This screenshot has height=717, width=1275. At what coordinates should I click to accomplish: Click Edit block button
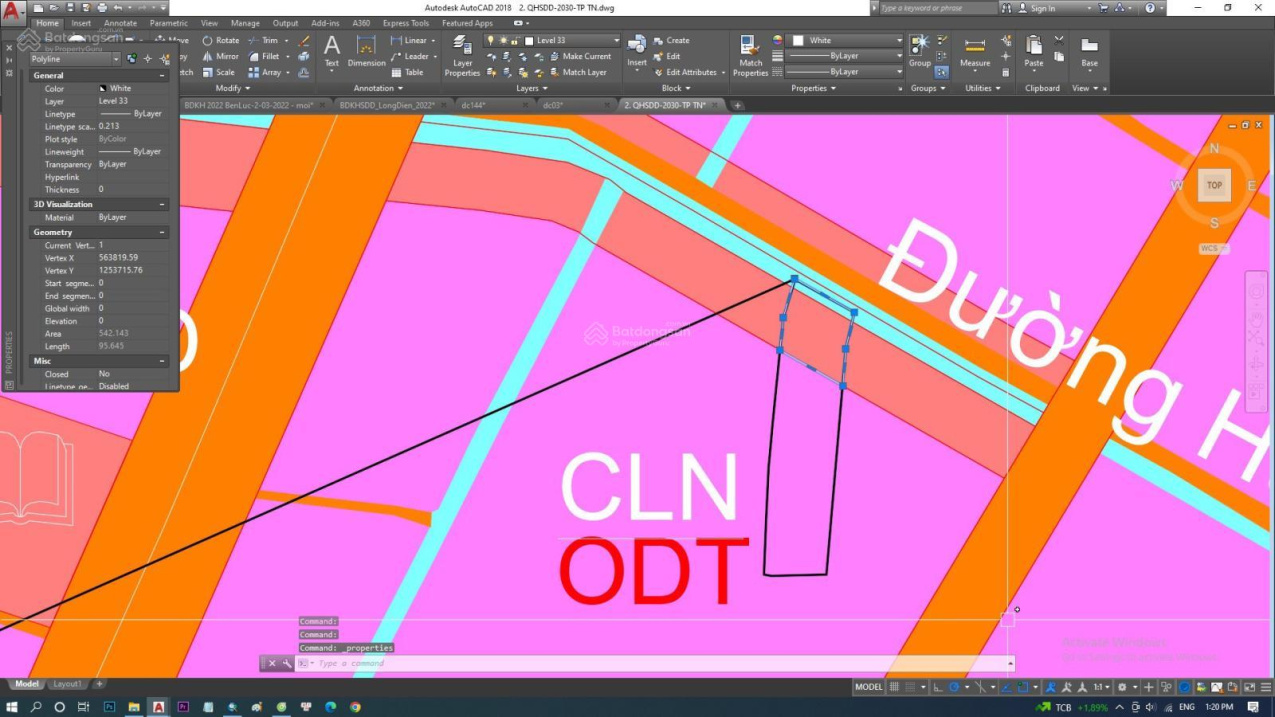pos(667,57)
